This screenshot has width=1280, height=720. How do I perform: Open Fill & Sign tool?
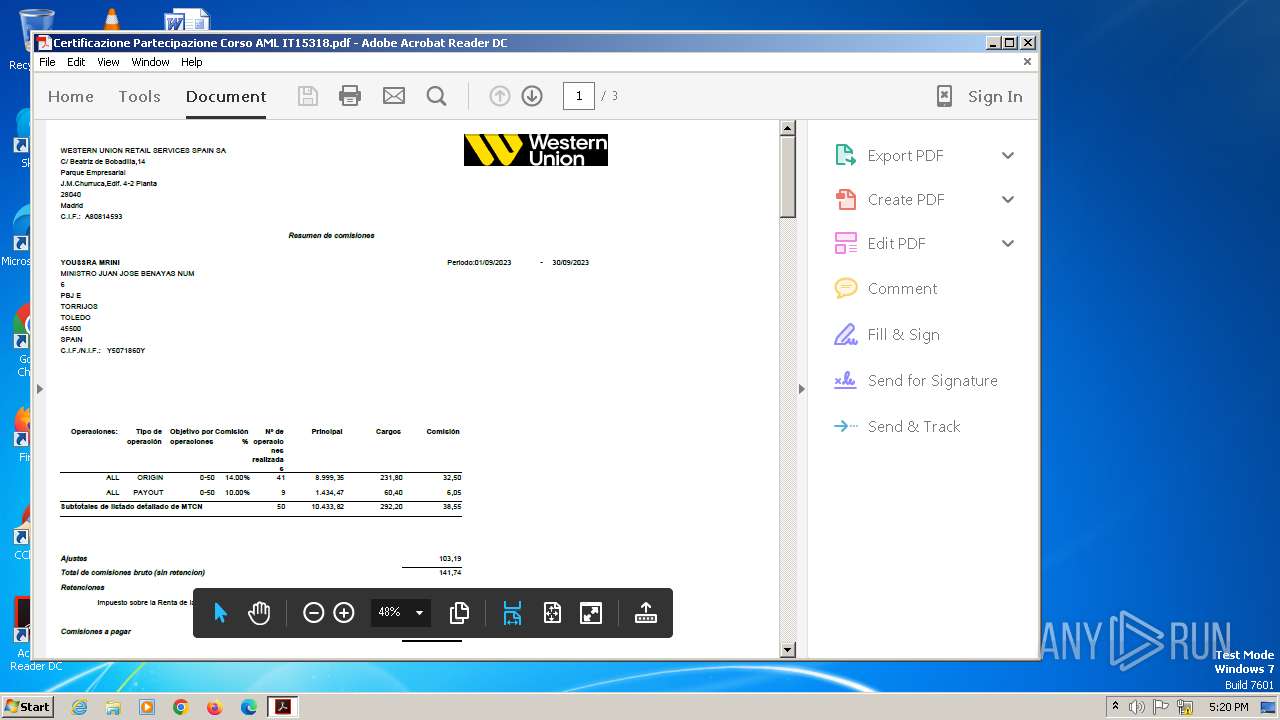click(x=903, y=334)
